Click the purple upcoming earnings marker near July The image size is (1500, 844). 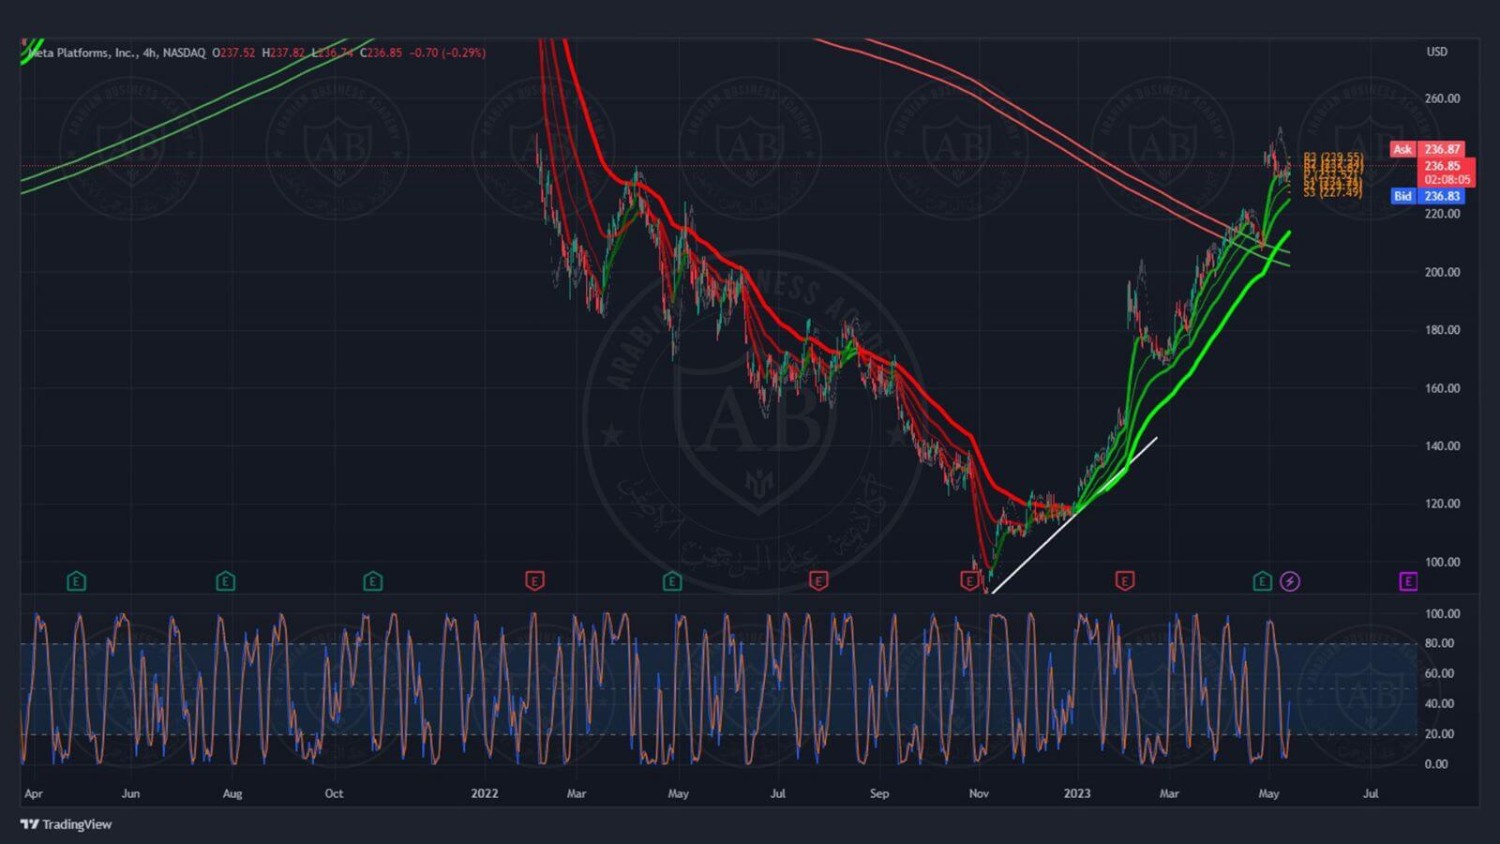(1408, 581)
